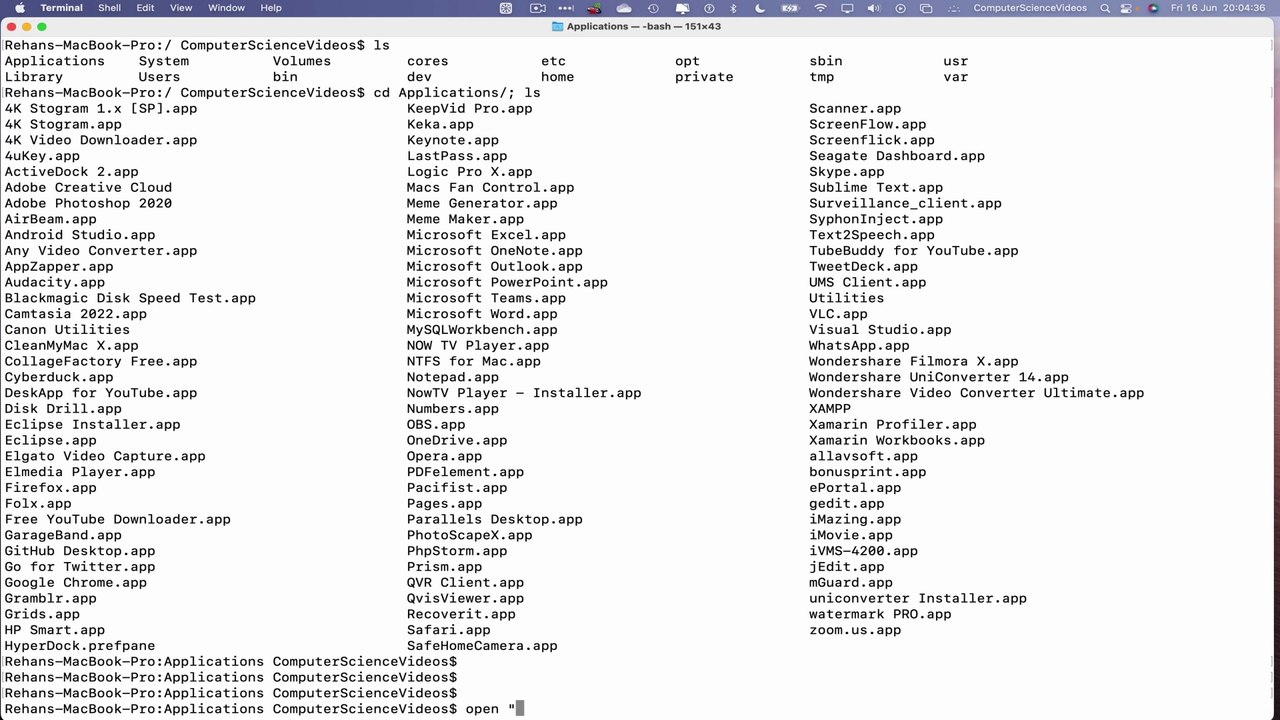Click 'NowTV Player – Installer.app' text

524,393
